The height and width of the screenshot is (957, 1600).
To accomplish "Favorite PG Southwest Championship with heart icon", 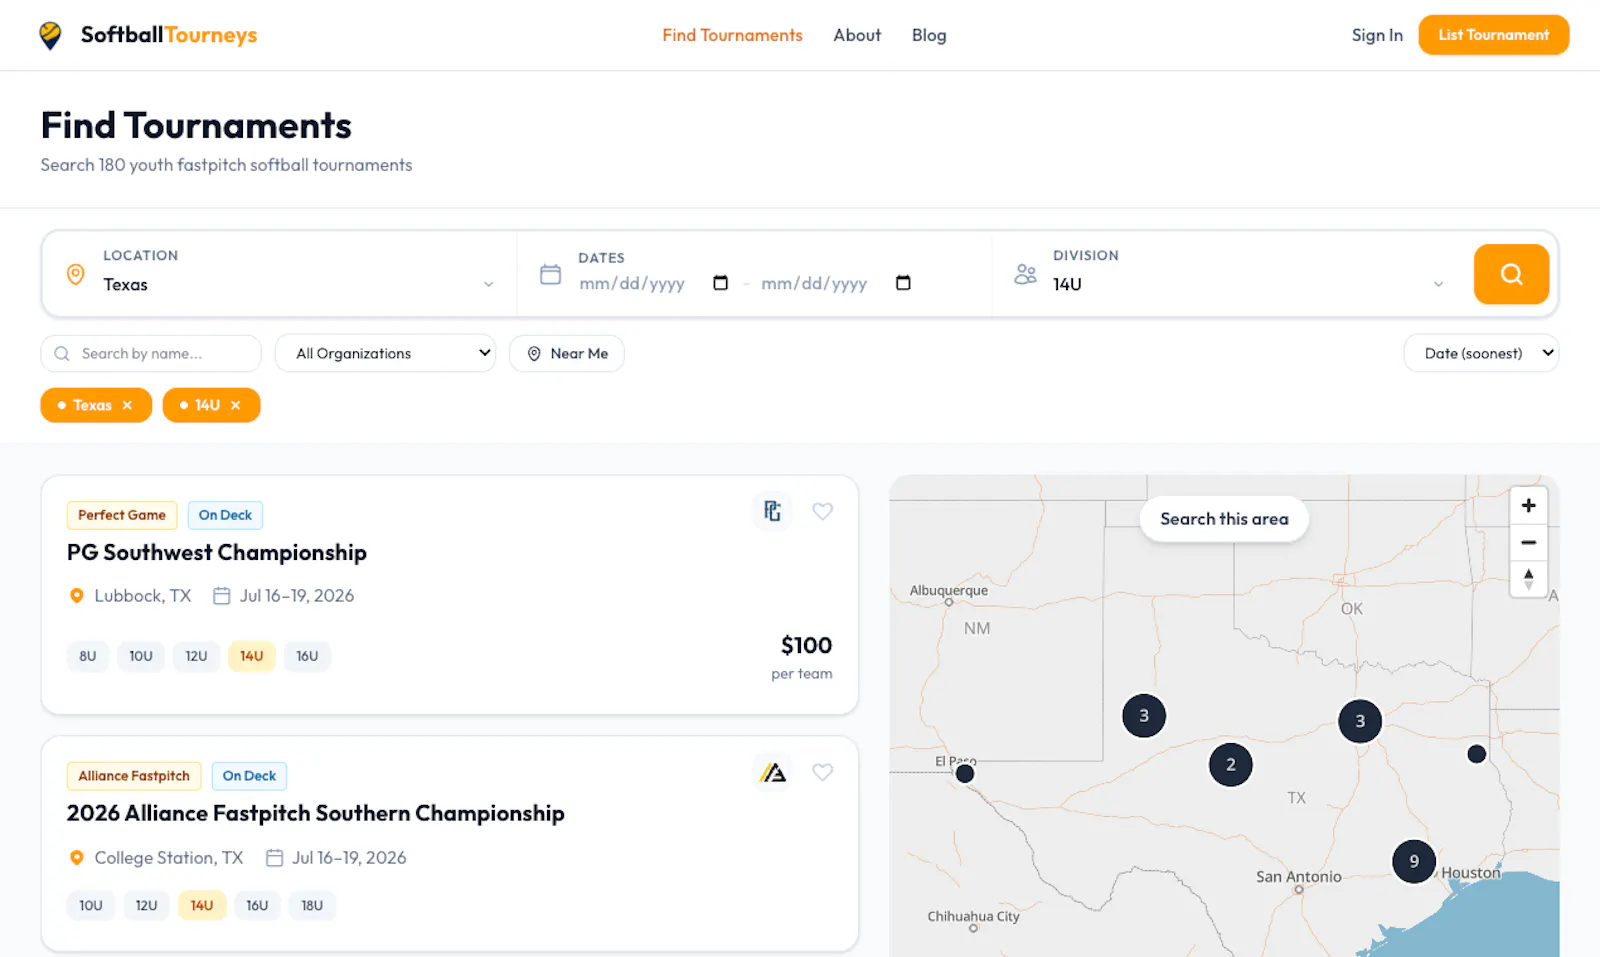I will [x=822, y=511].
